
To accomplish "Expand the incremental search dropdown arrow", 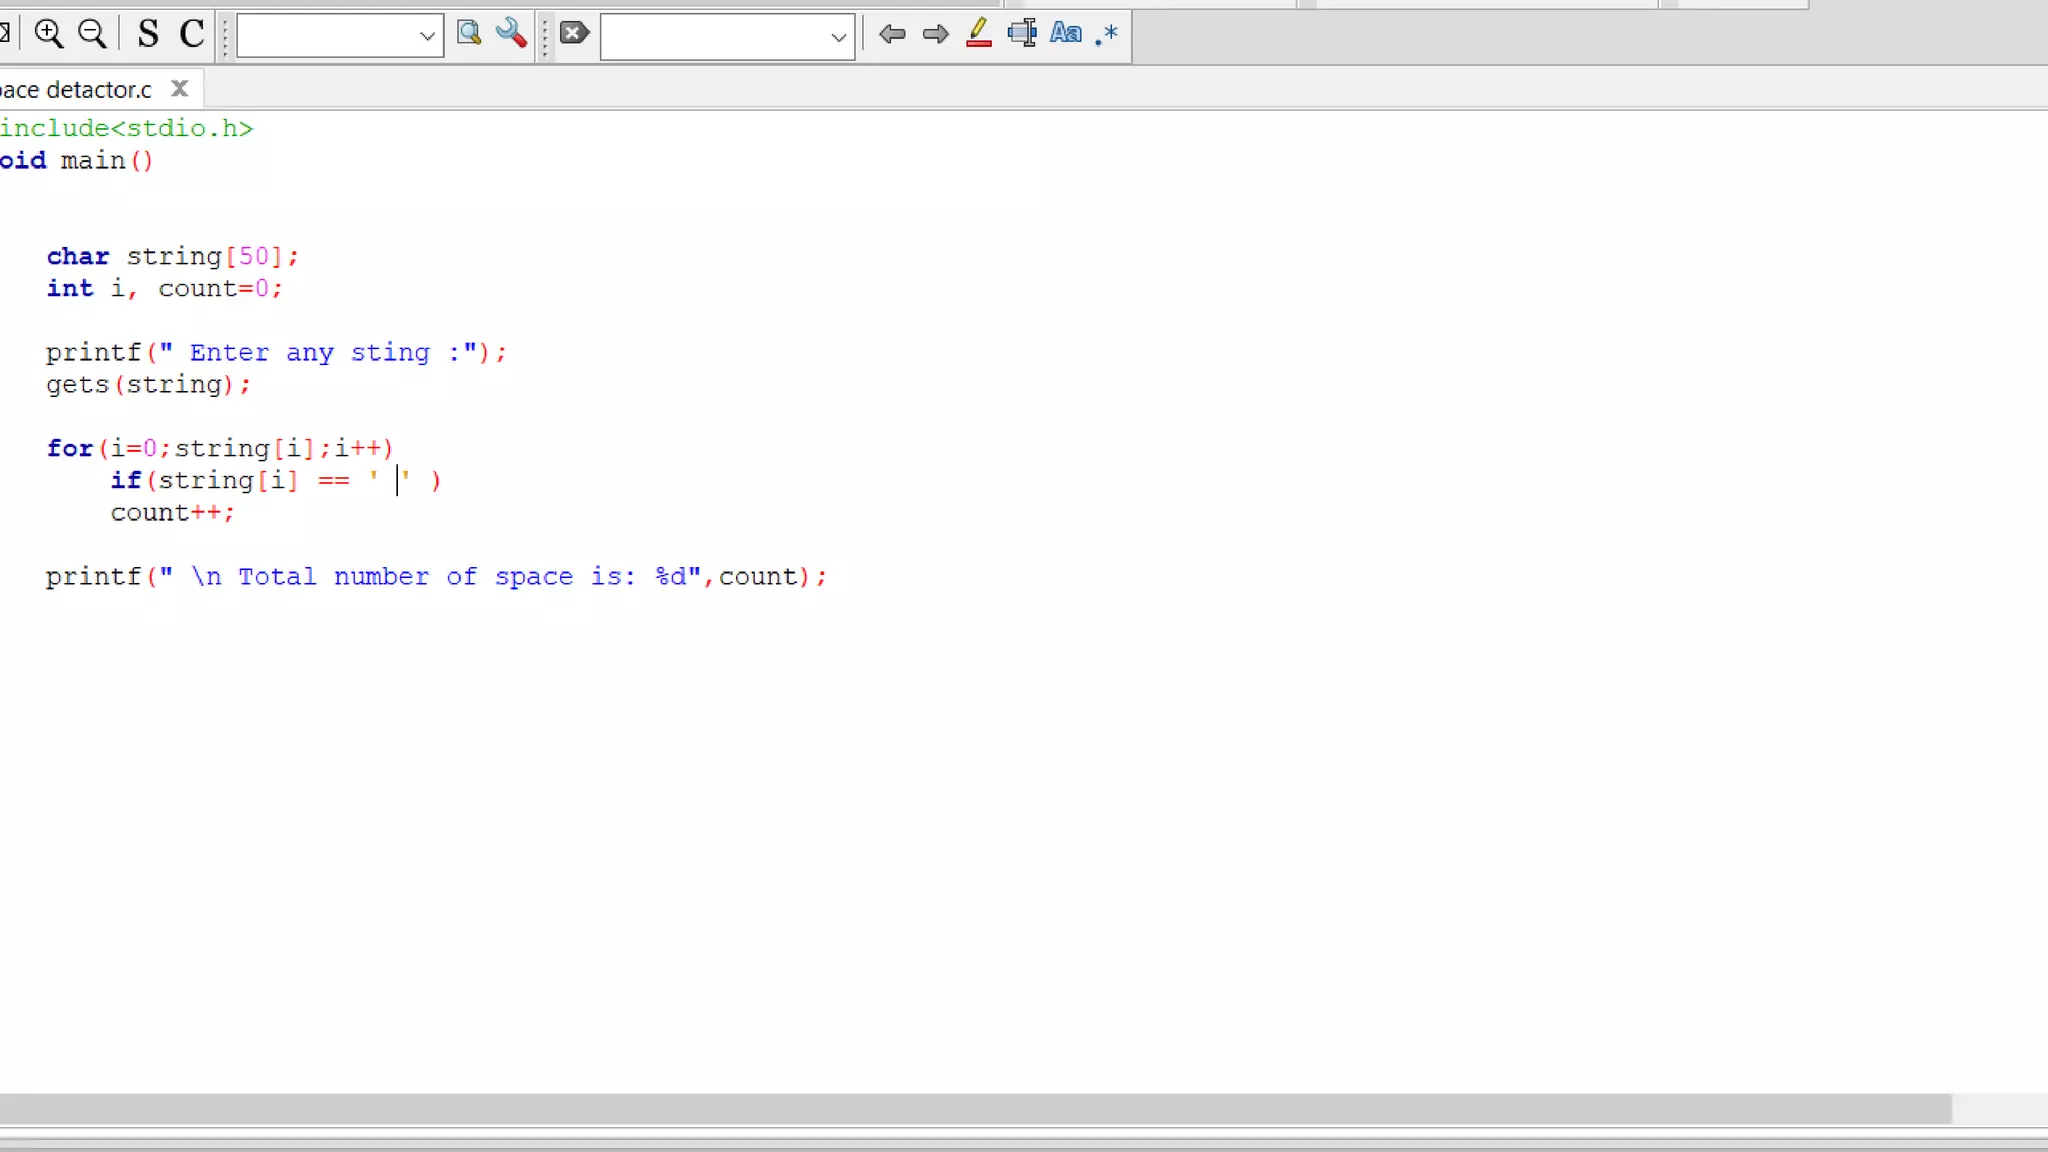I will (838, 38).
